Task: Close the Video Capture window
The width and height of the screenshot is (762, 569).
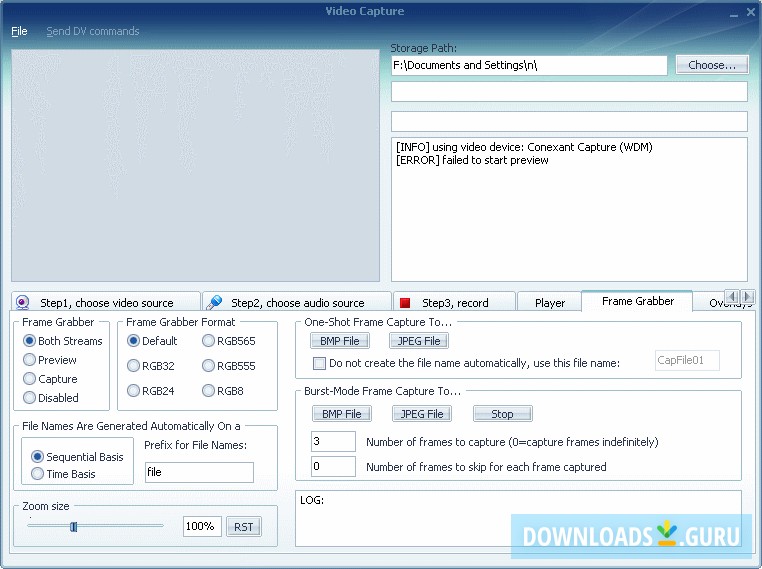Action: point(751,13)
